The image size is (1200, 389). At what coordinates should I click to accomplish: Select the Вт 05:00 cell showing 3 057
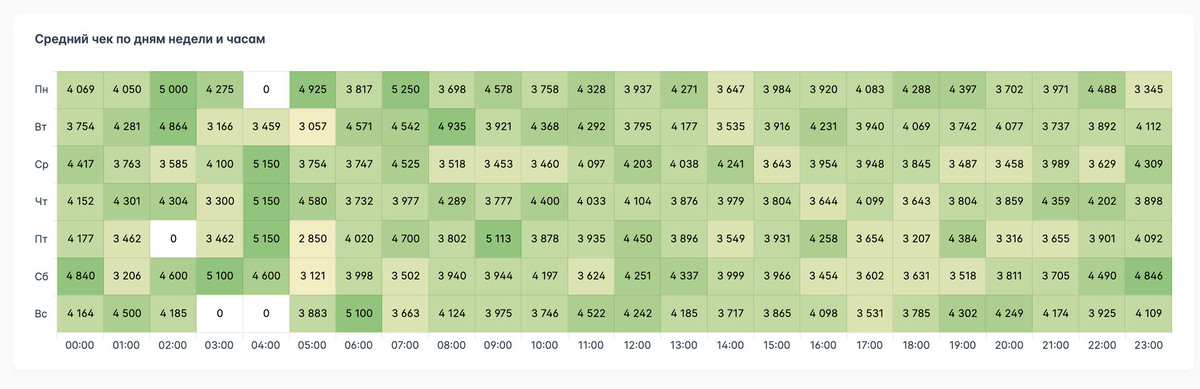pos(312,127)
